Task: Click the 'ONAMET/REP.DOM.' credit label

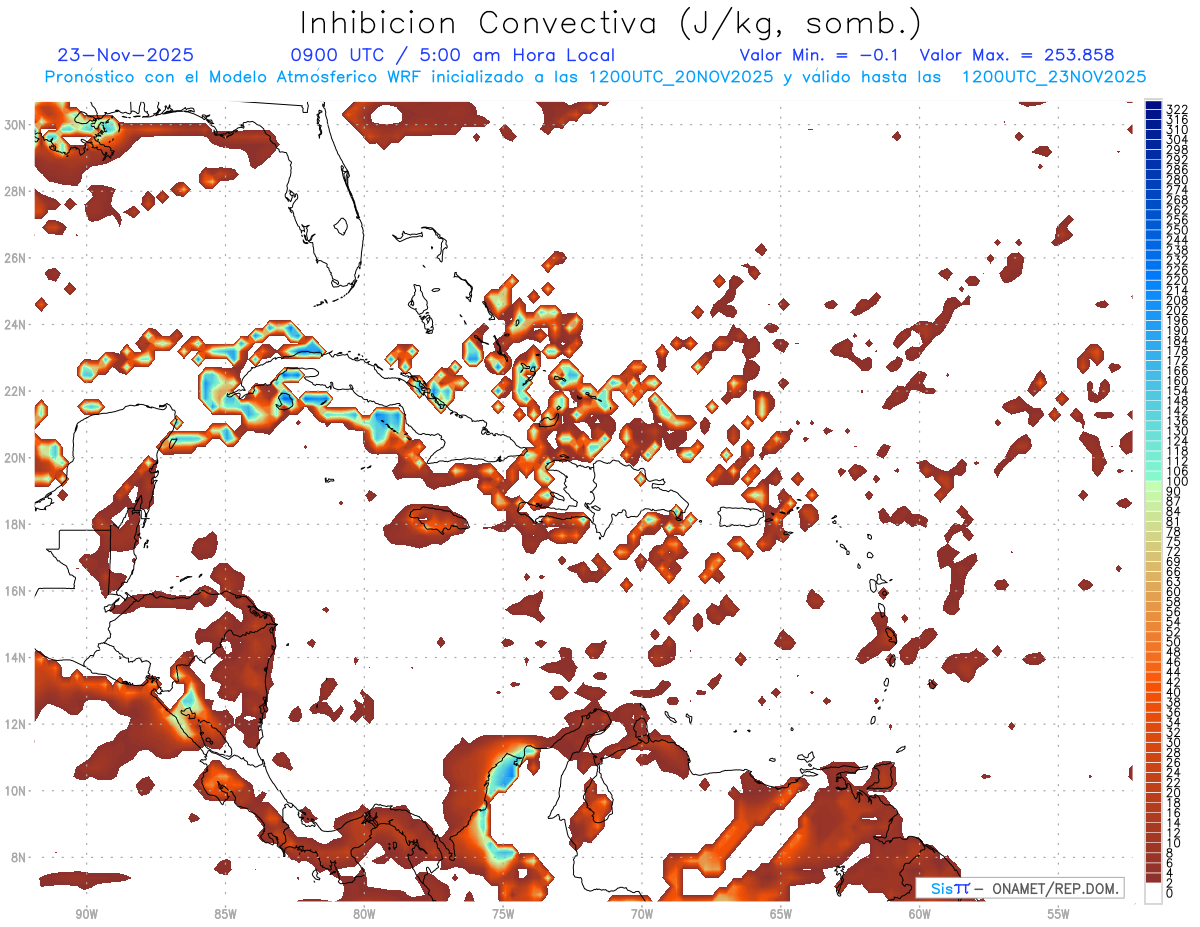Action: 1054,888
